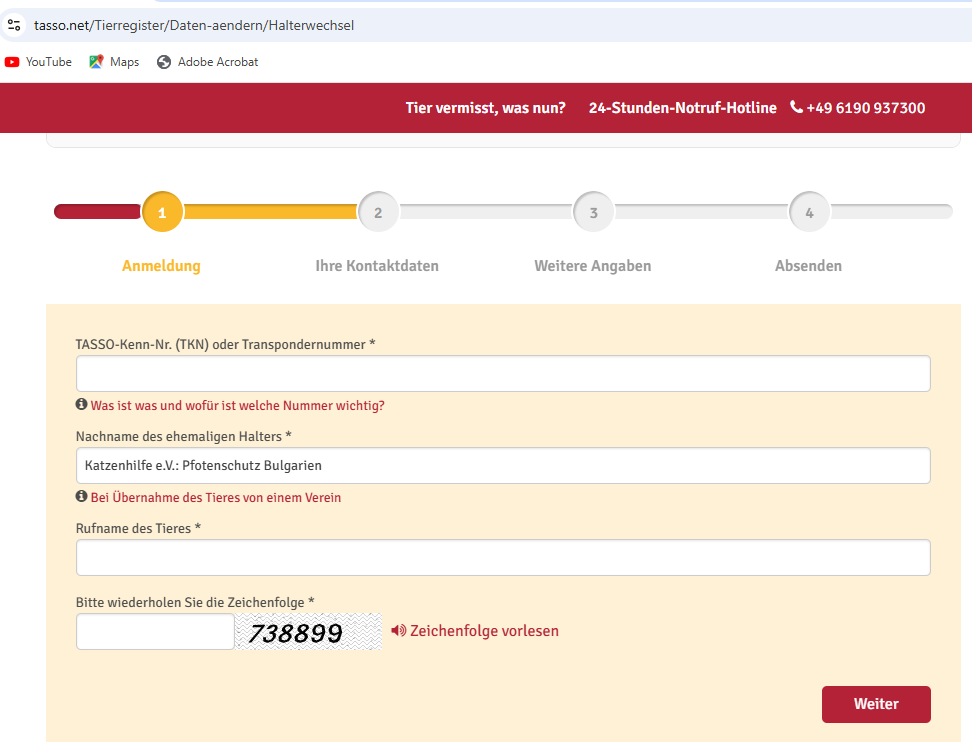Click the phone icon beside hotline number
Viewport: 972px width, 742px height.
[796, 107]
